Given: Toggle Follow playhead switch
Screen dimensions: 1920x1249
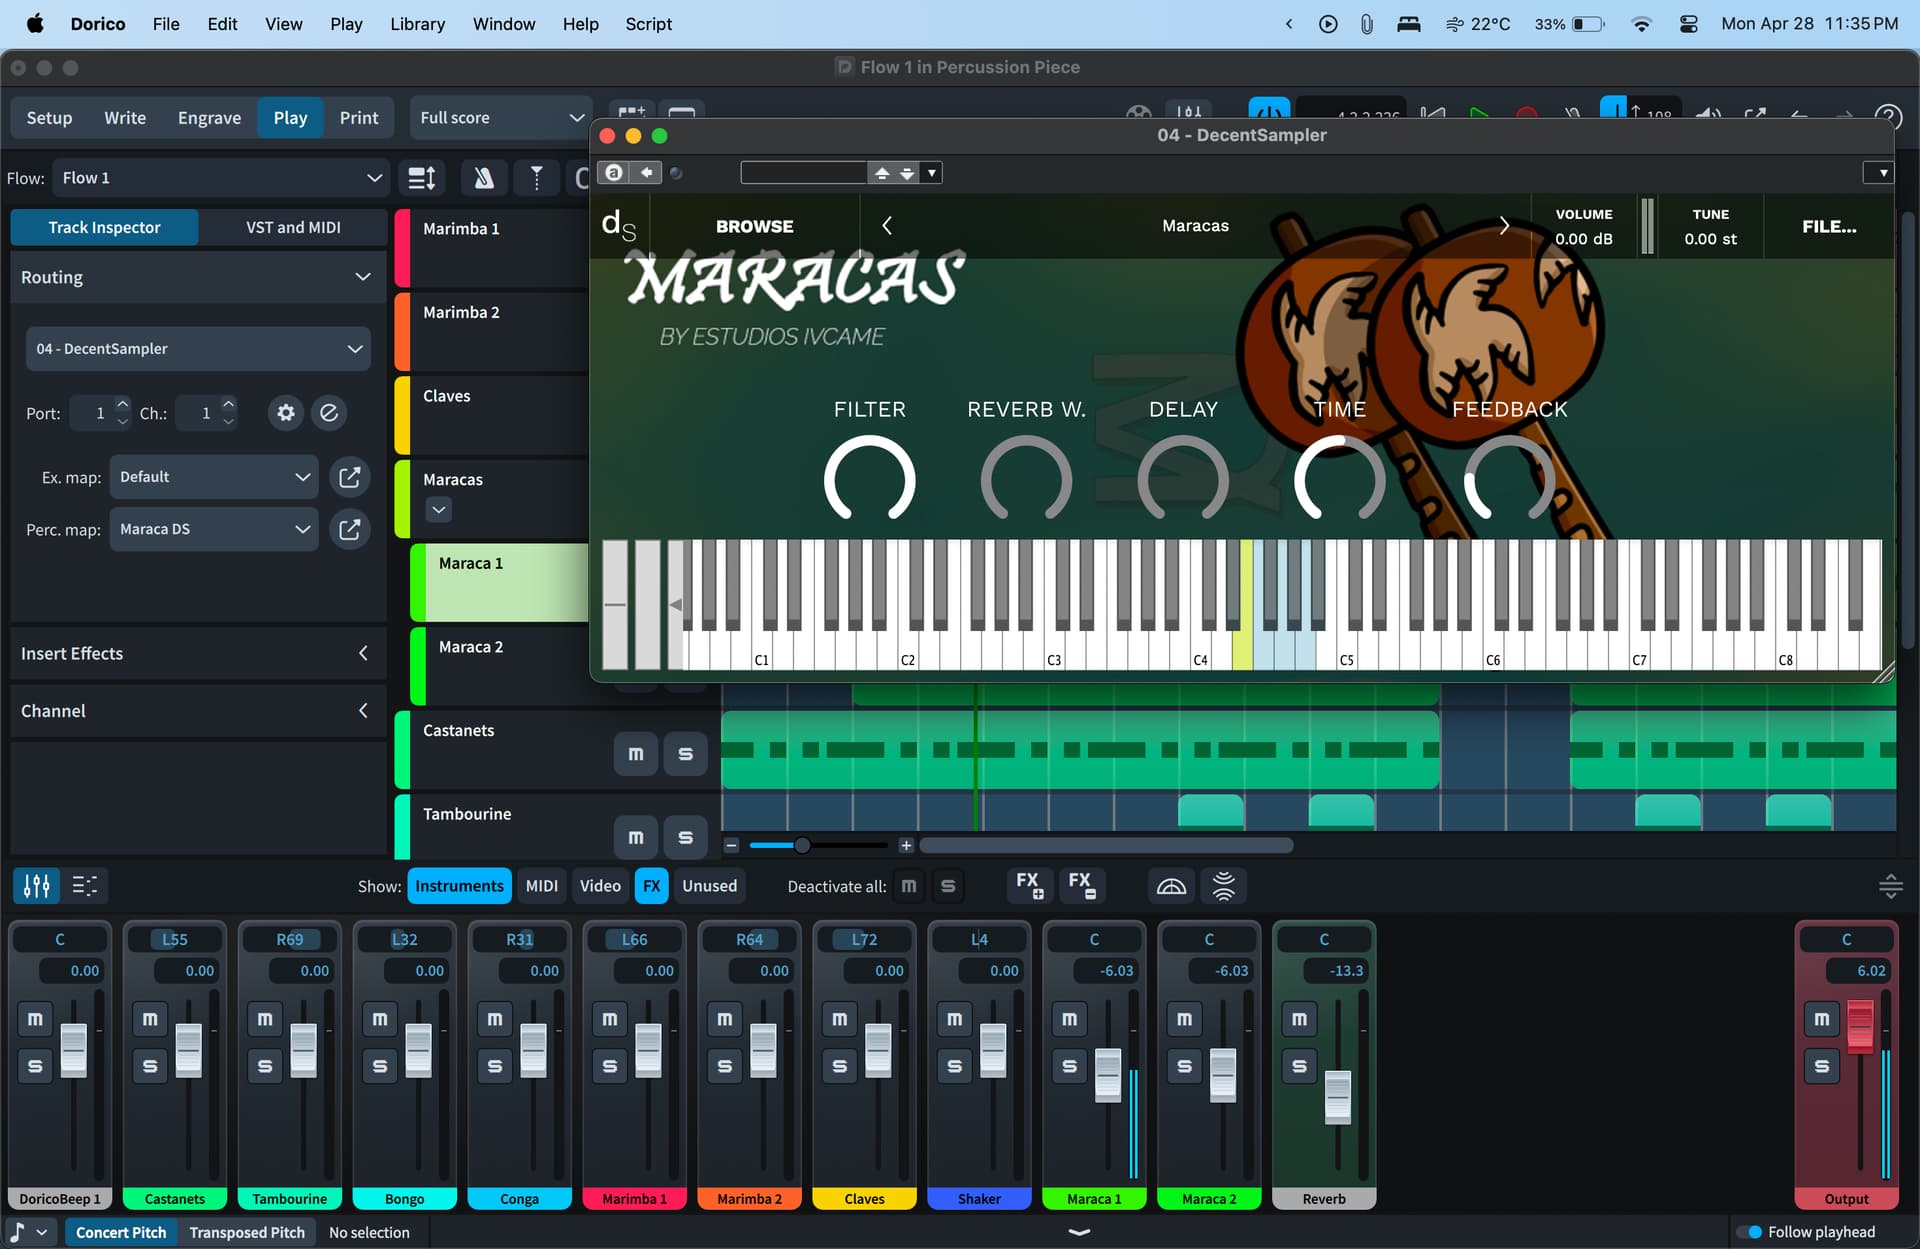Looking at the screenshot, I should [1750, 1232].
